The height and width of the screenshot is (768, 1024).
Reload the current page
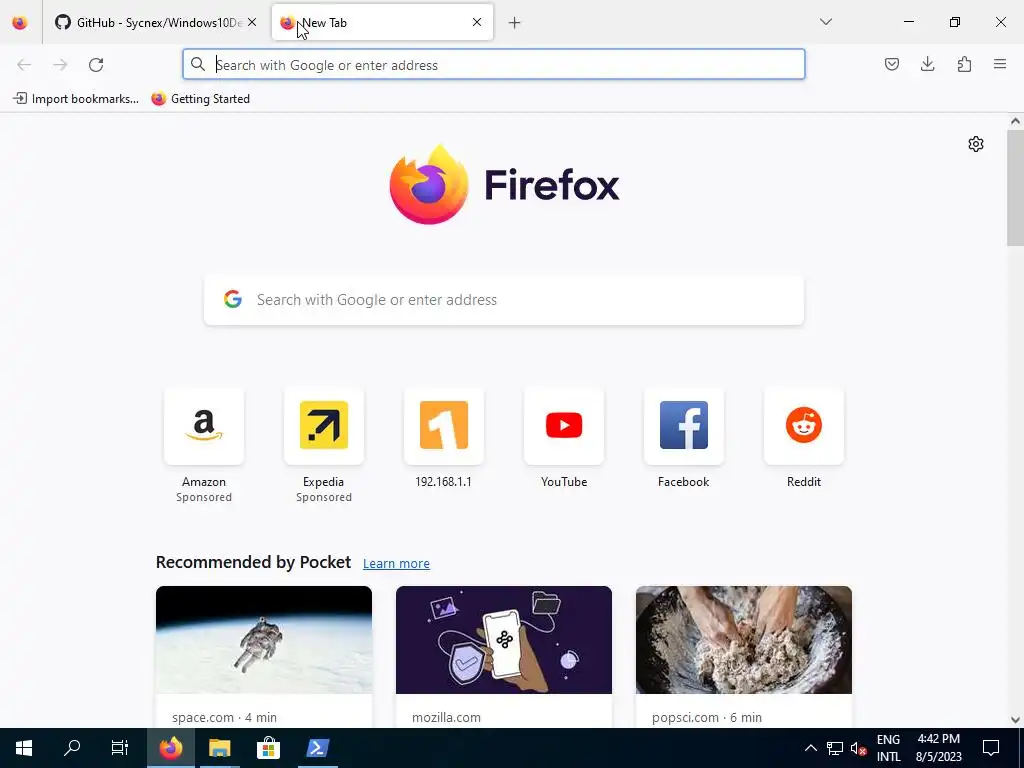[96, 65]
